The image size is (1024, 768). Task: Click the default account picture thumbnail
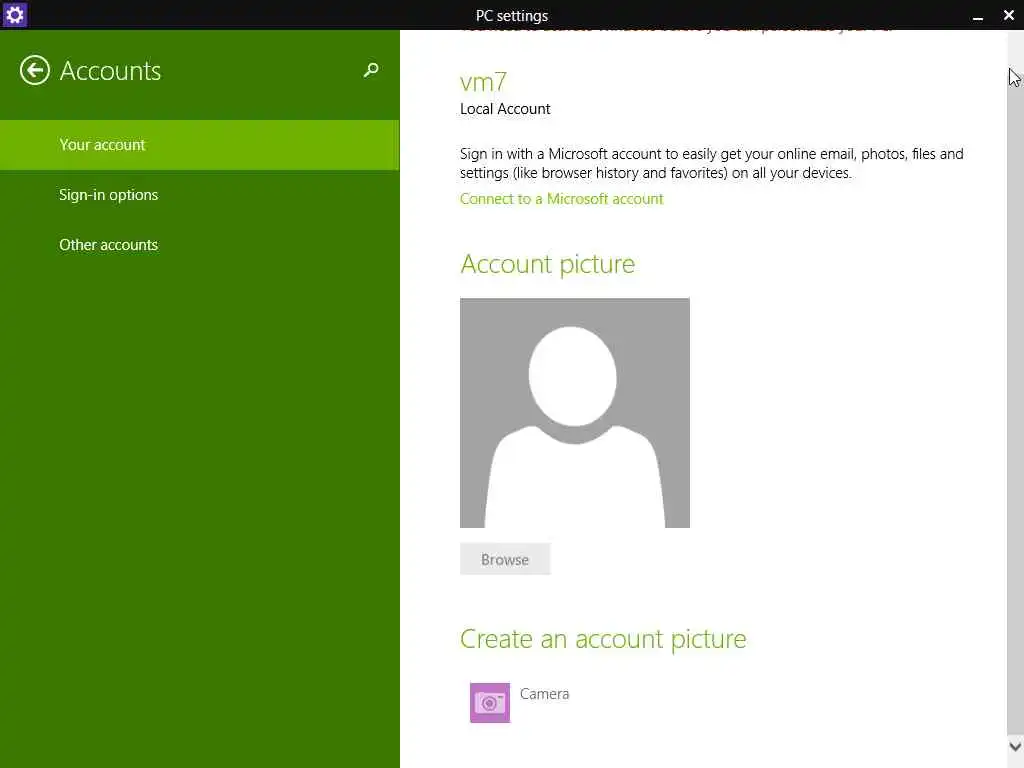coord(575,413)
